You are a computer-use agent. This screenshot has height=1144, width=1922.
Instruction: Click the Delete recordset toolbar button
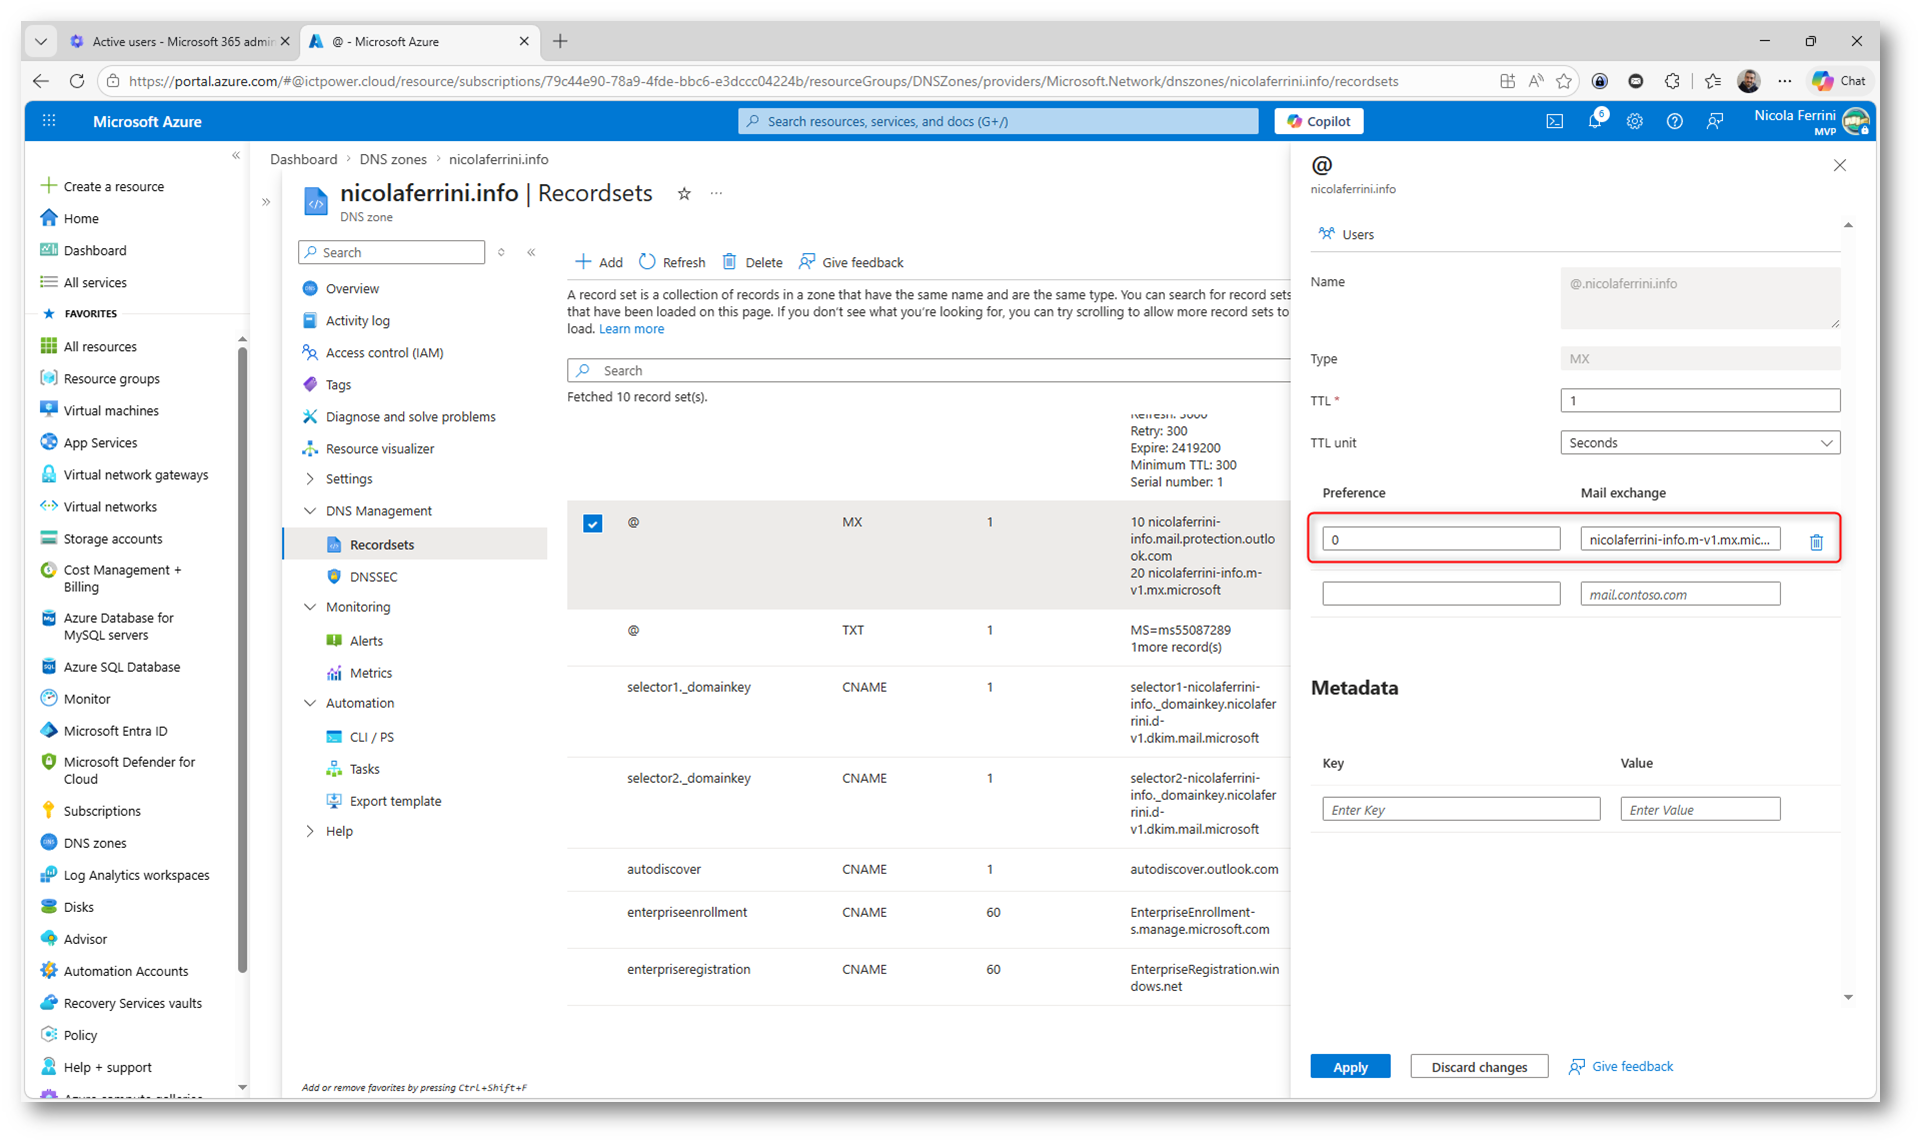(753, 262)
